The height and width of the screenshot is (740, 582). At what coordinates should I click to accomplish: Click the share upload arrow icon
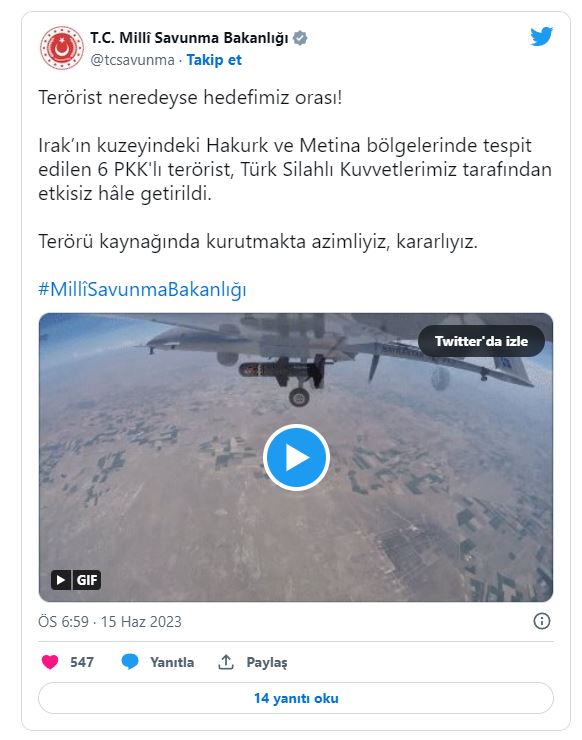pyautogui.click(x=226, y=662)
